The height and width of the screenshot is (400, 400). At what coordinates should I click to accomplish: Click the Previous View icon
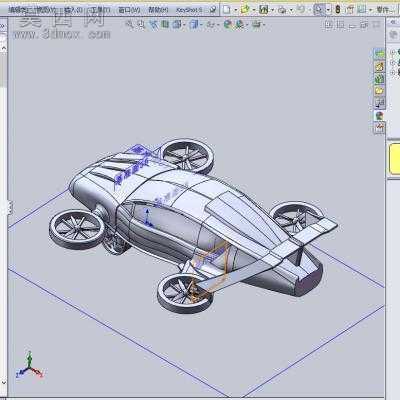point(153,24)
